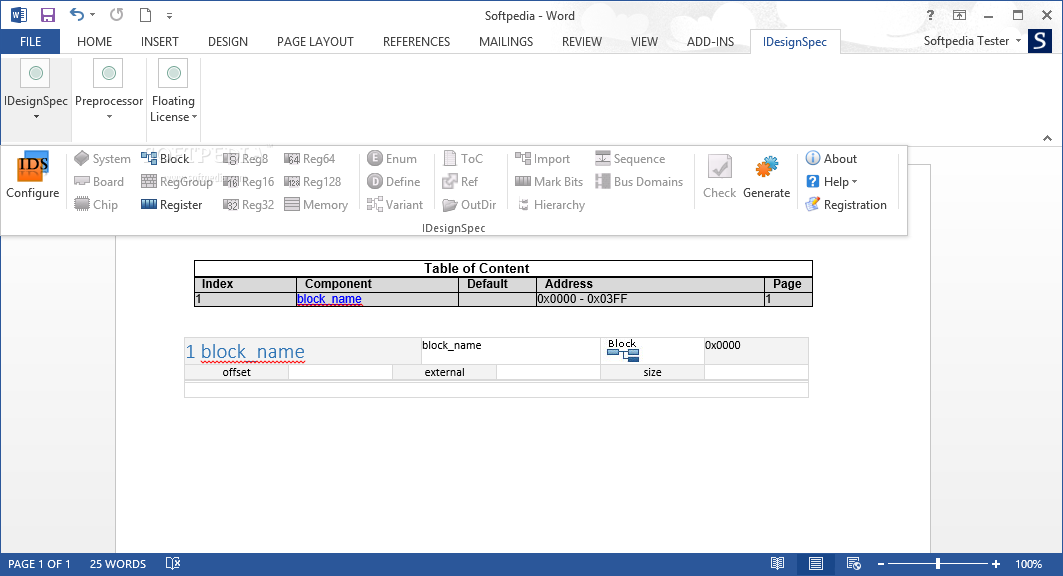Insert a Memory template
This screenshot has width=1063, height=576.
point(316,205)
